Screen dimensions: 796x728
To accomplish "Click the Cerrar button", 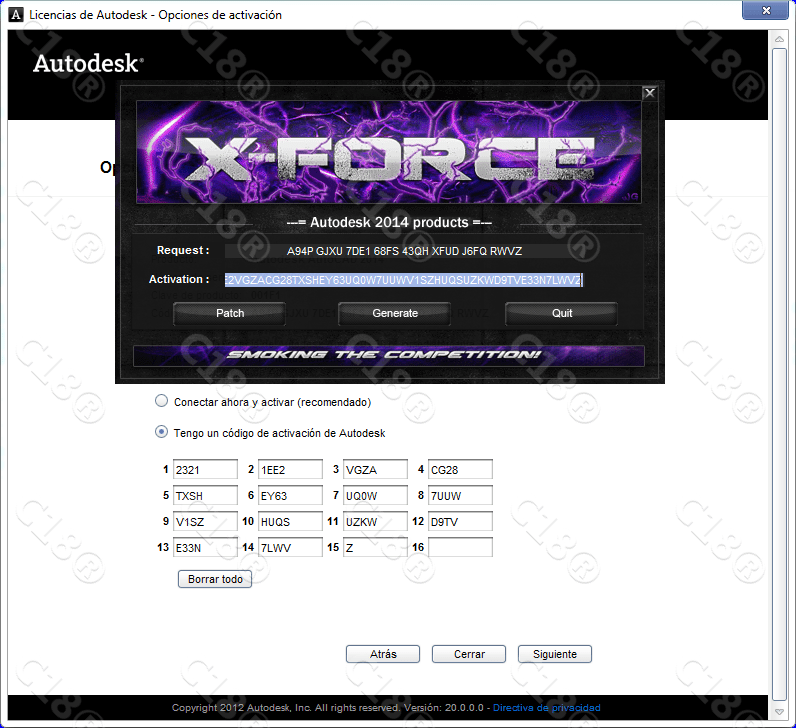I will [469, 654].
